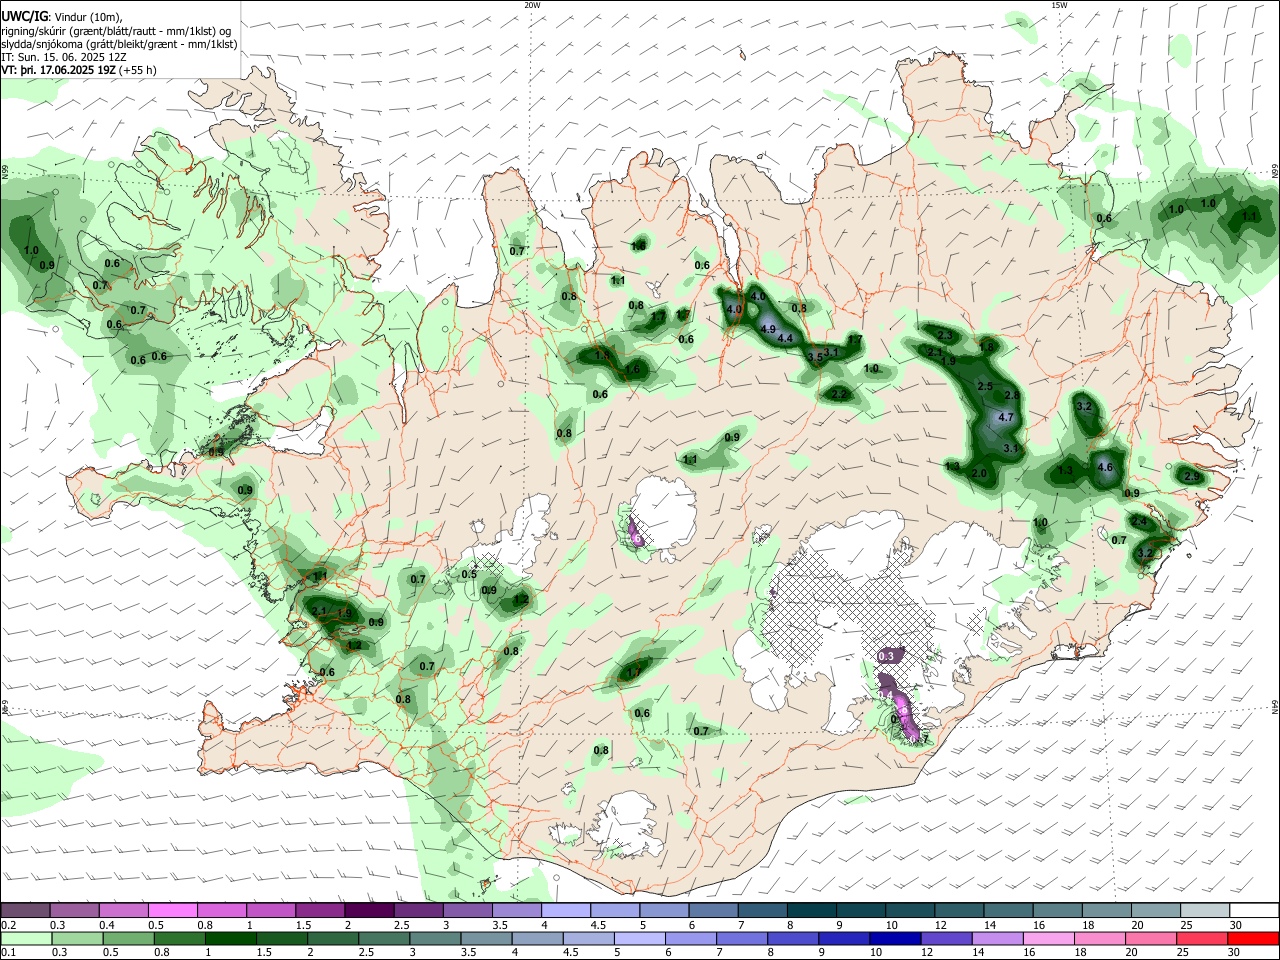Click the pale grey swatch between 25 and 30 in the upper row
1280x960 pixels.
1205,911
